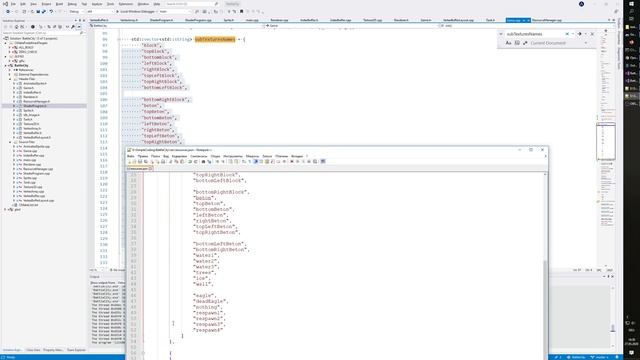
Task: Click Print icon in Notepad++ toolbar
Action: pos(163,162)
